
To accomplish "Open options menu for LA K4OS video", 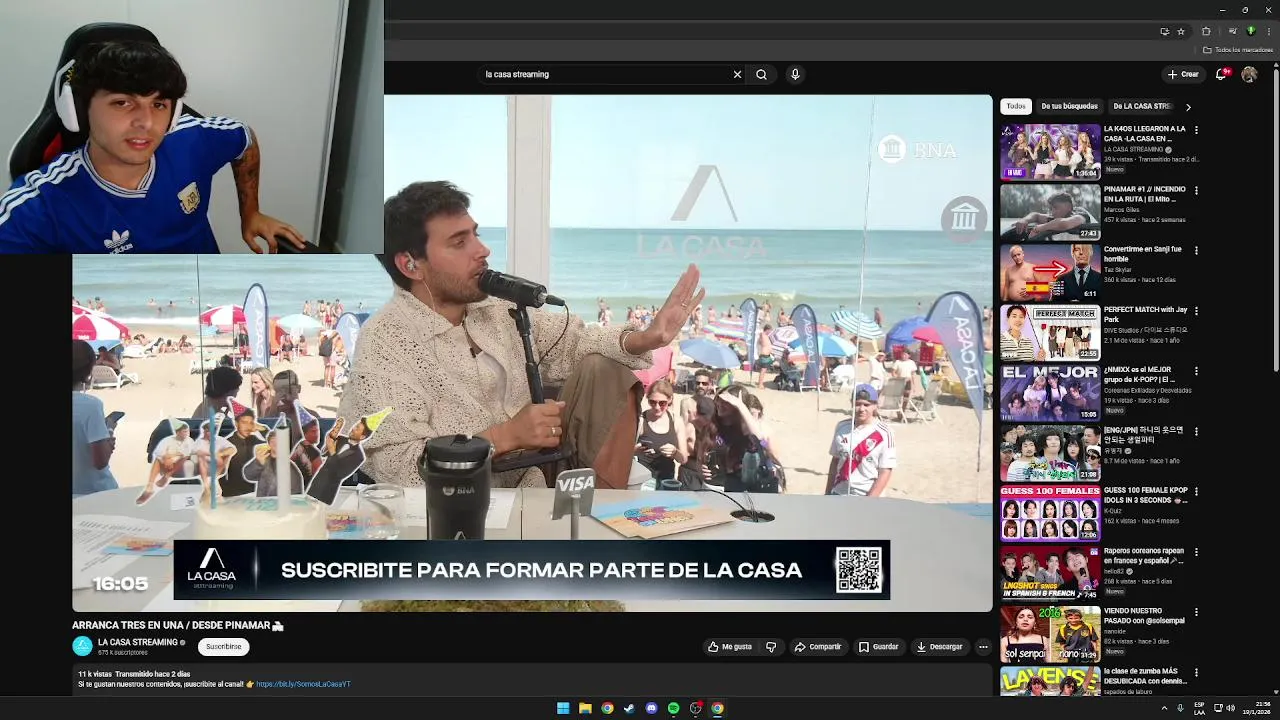I will (x=1196, y=130).
